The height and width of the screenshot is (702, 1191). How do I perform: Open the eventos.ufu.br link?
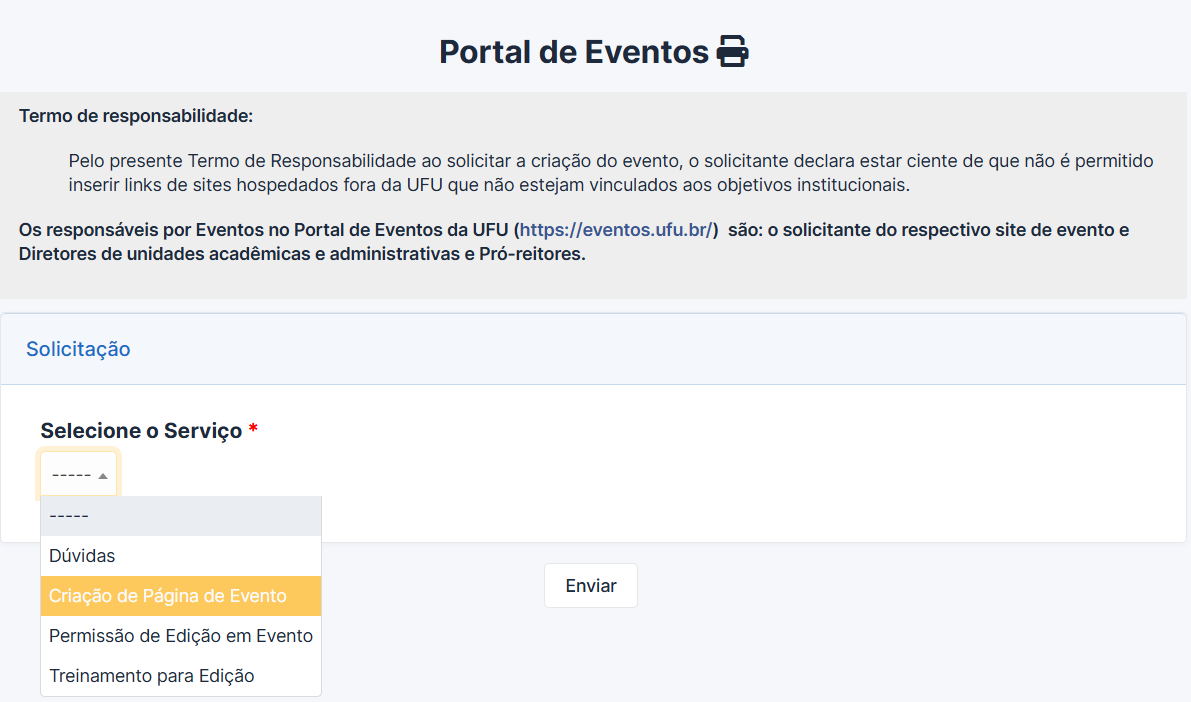click(x=616, y=230)
